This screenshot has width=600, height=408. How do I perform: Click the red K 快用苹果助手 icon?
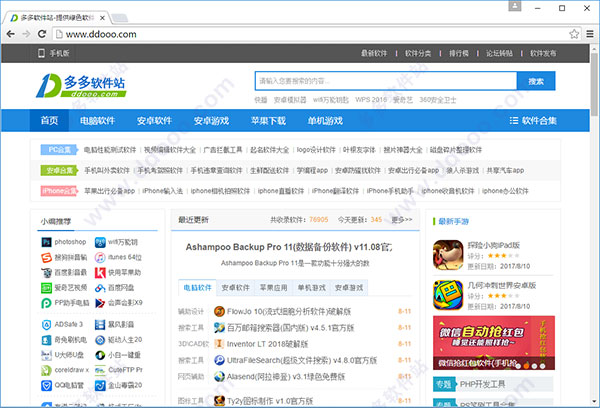click(x=100, y=273)
